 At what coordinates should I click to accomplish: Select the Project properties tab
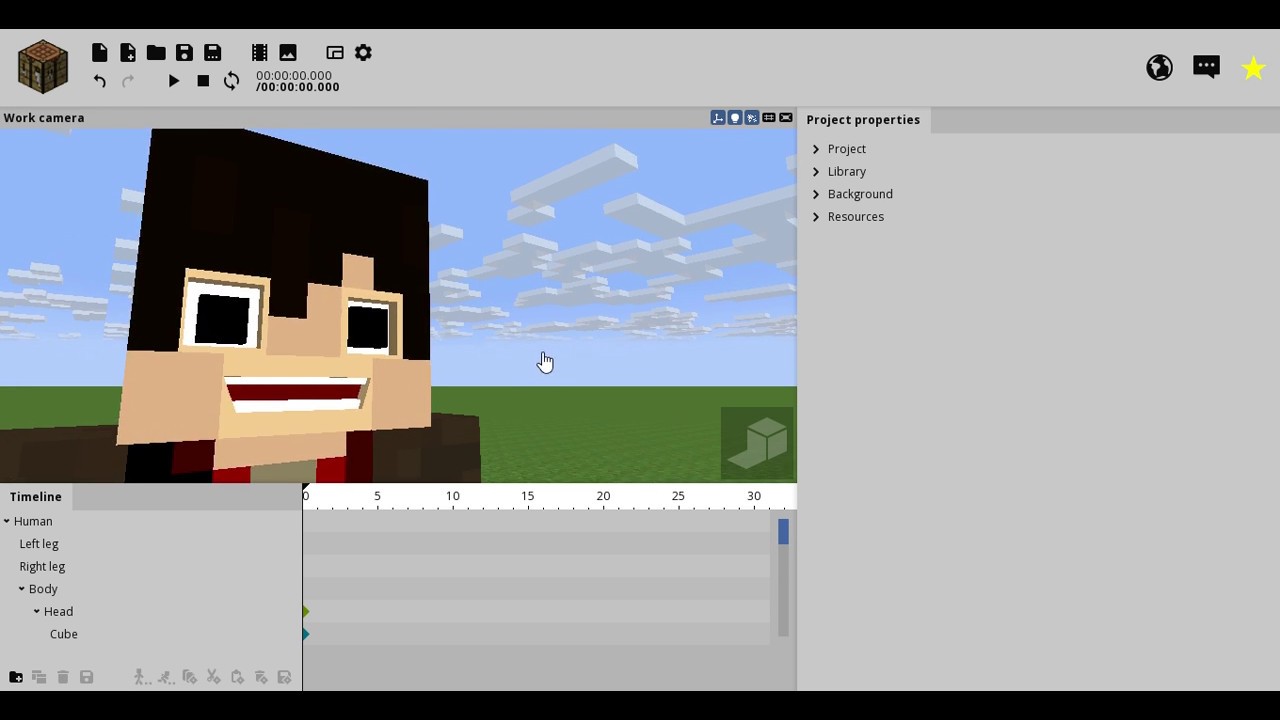863,120
